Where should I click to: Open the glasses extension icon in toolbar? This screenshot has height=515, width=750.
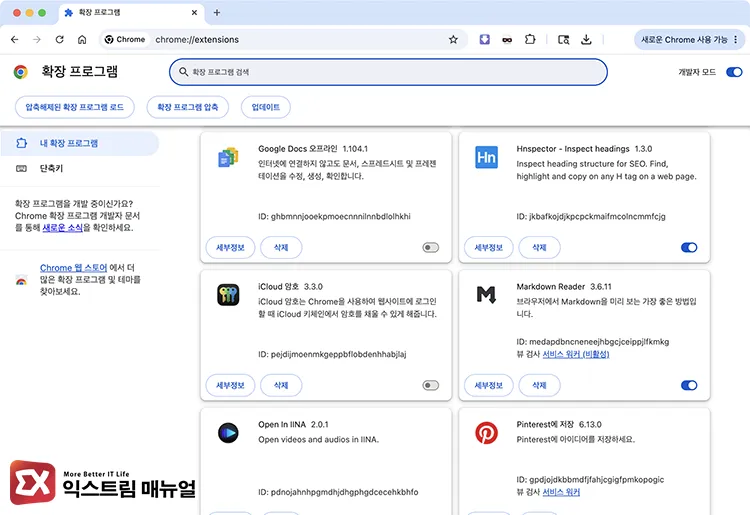(507, 40)
